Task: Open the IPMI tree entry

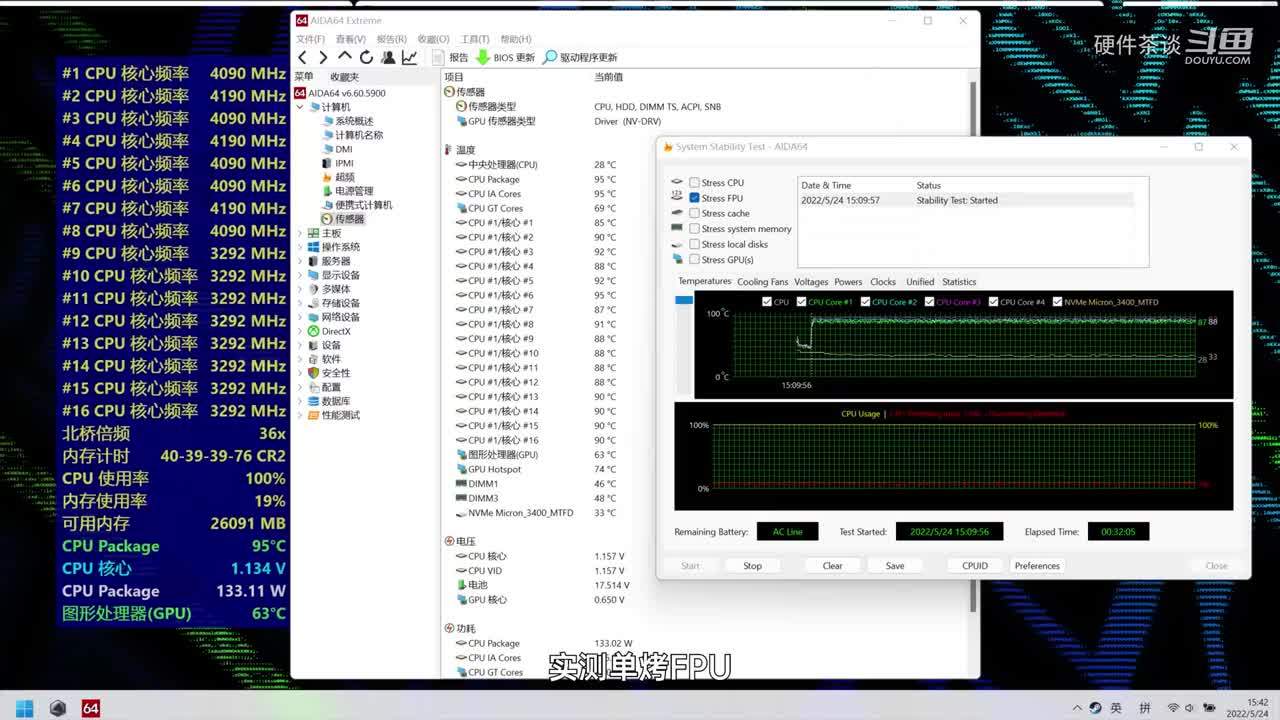Action: pyautogui.click(x=337, y=163)
